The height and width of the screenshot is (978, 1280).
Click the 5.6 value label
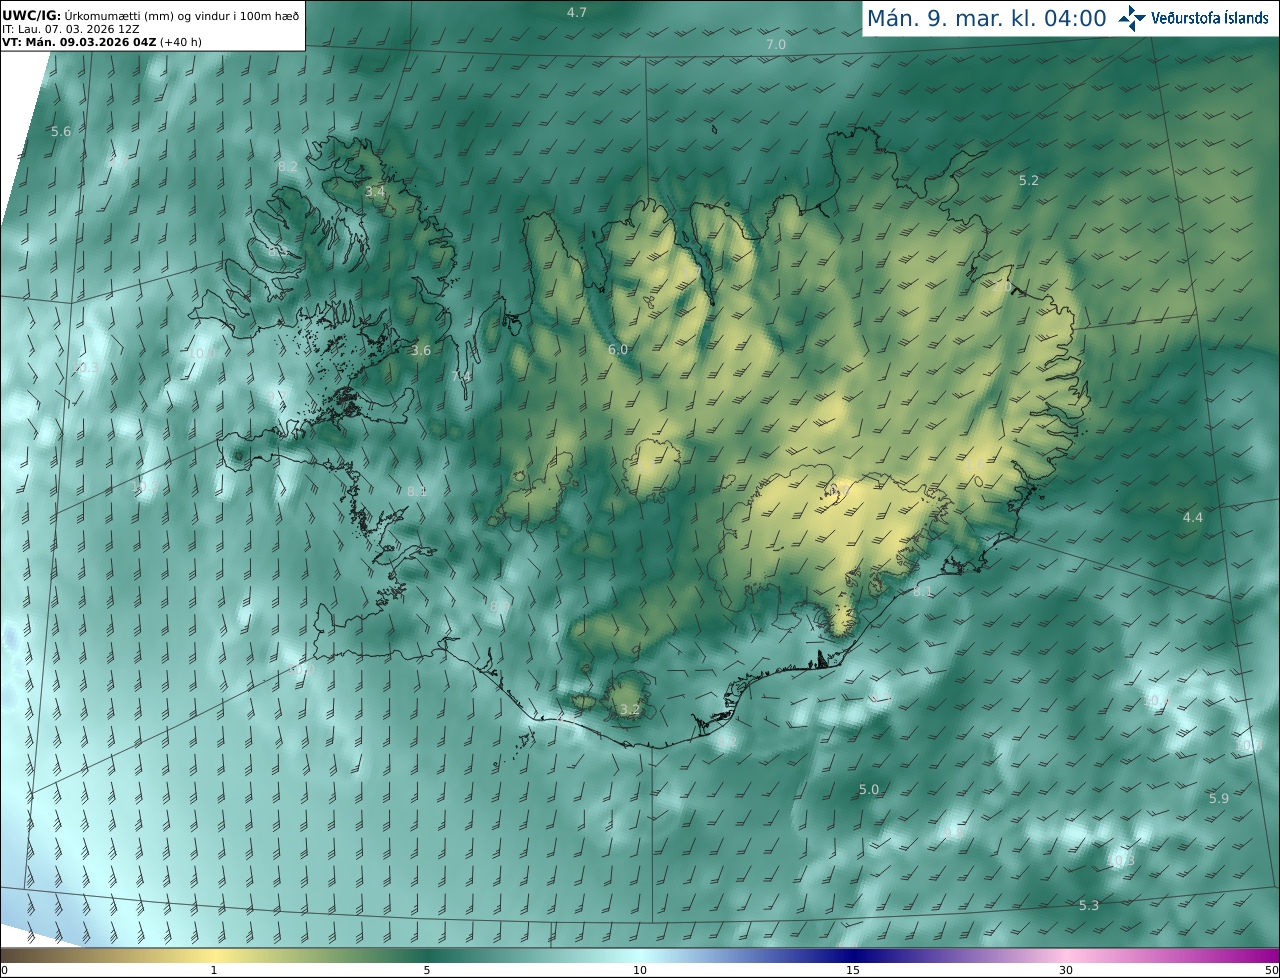coord(61,131)
